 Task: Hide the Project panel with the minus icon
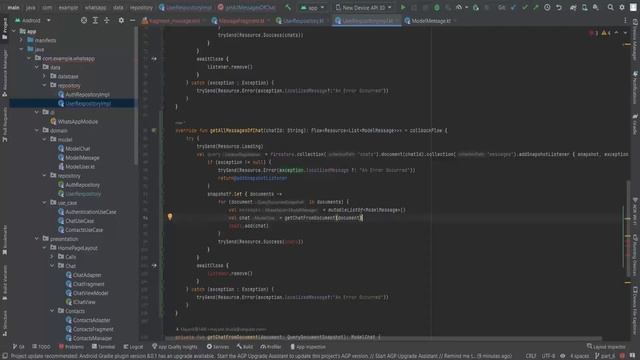(x=132, y=20)
